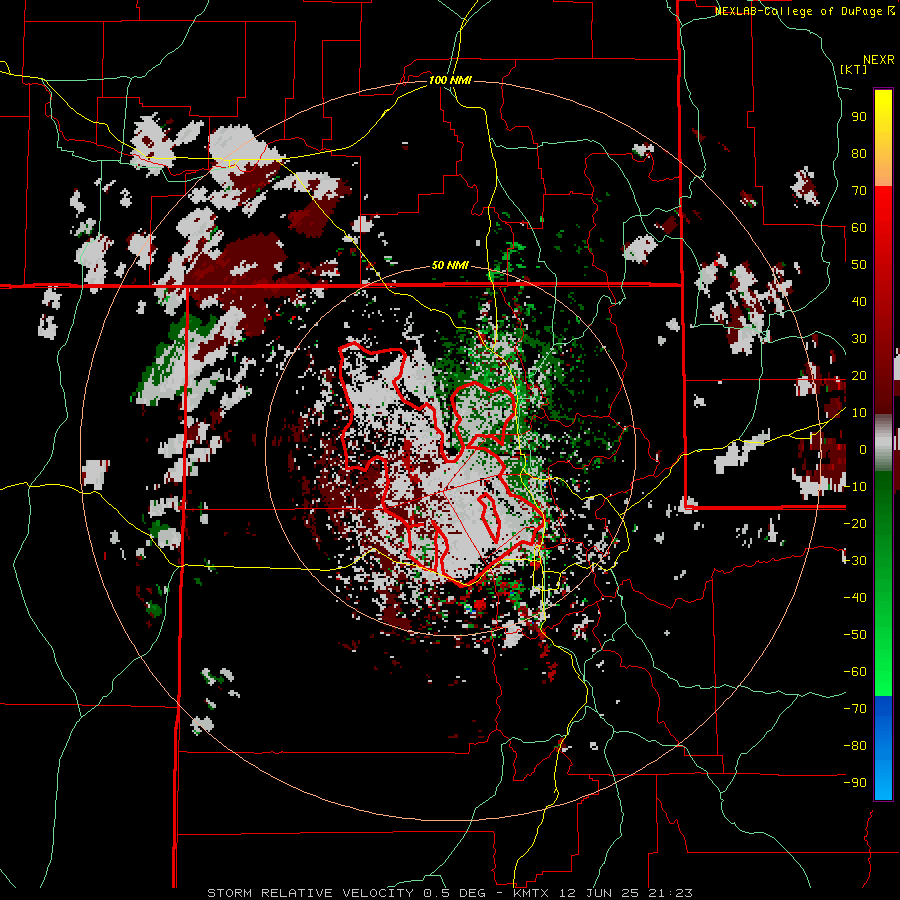The width and height of the screenshot is (900, 900).
Task: Click the '-20' velocity scale label
Action: [x=855, y=523]
